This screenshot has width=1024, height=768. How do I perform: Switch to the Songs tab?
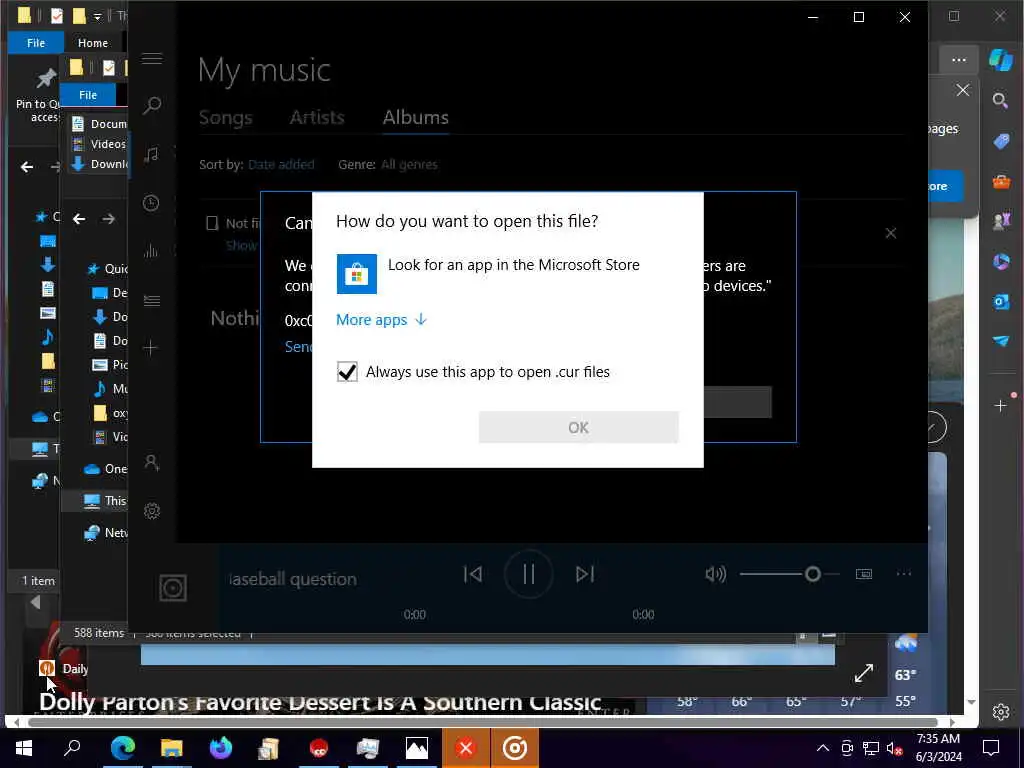click(x=225, y=118)
